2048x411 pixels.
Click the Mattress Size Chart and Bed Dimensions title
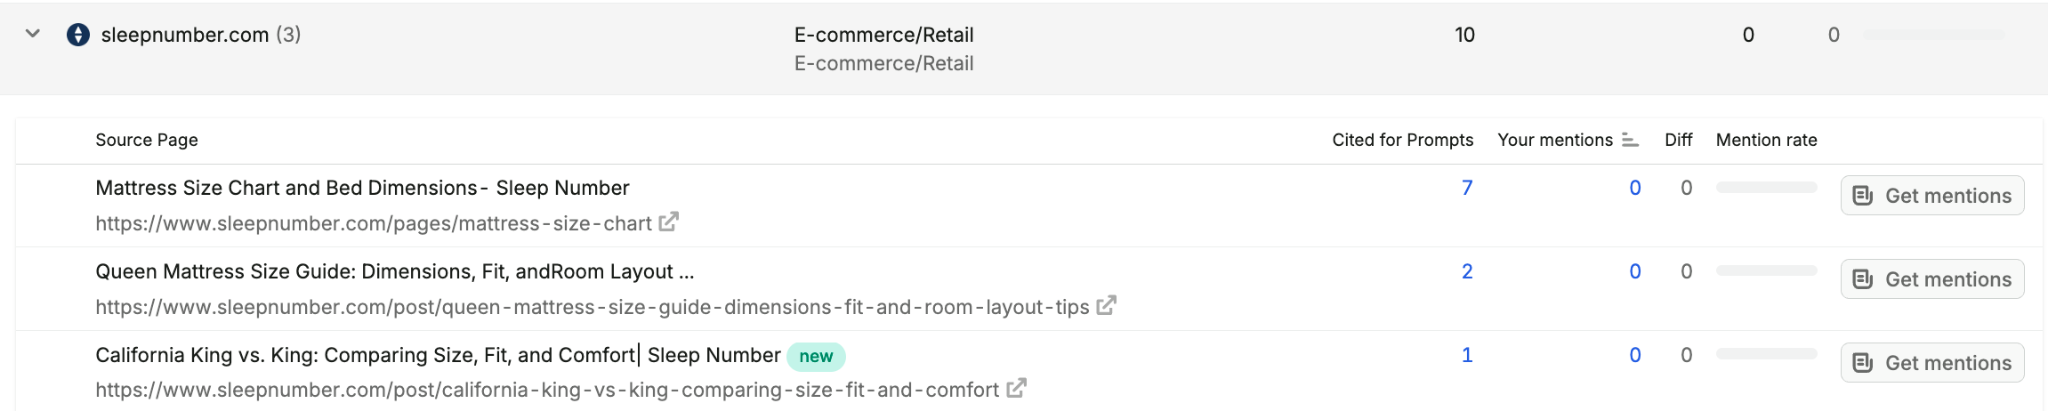[362, 188]
